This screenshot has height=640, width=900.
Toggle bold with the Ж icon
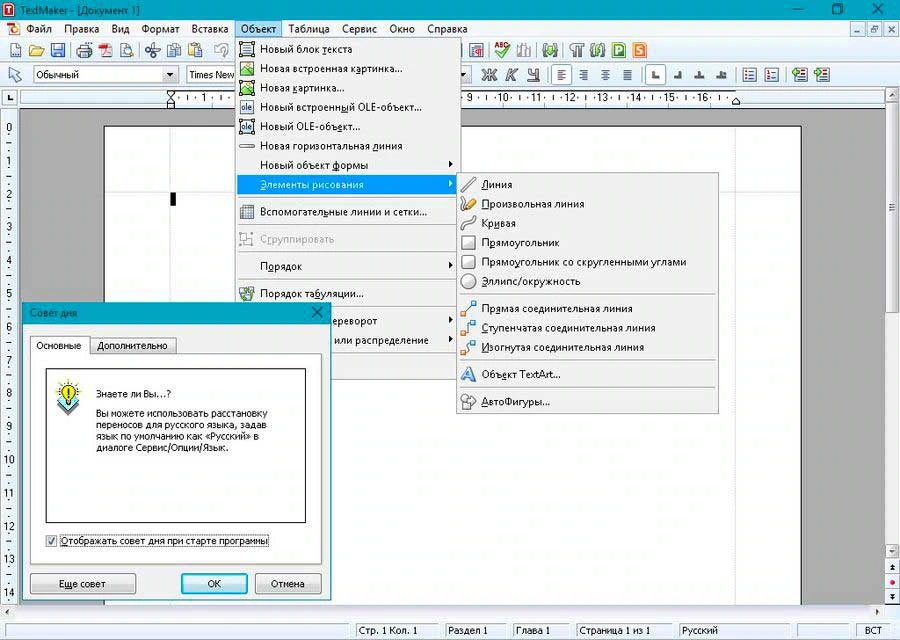[489, 75]
